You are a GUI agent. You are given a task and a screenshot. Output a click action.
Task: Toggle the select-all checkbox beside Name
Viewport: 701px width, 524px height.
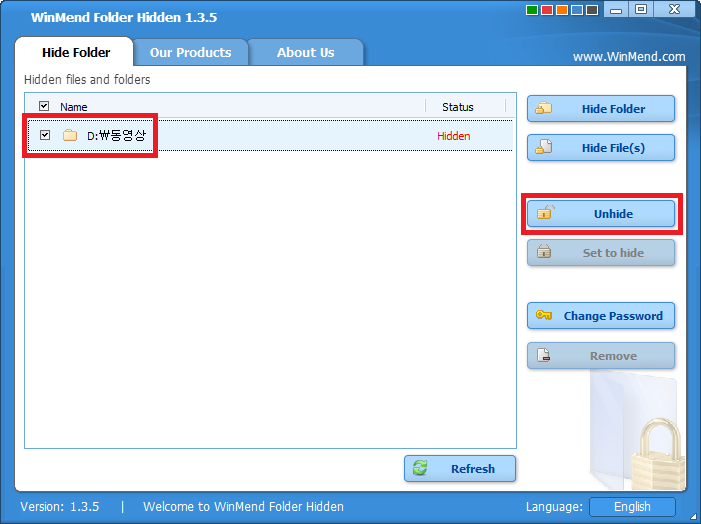point(44,106)
